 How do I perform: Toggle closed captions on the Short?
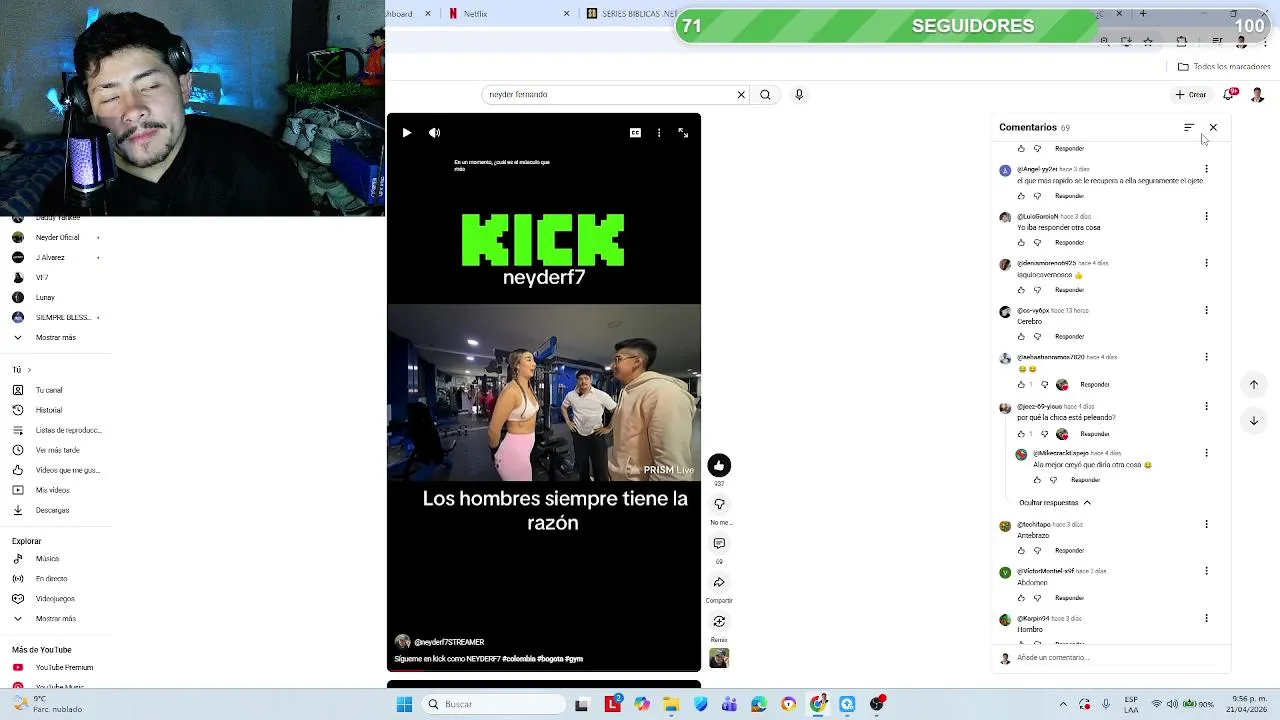click(635, 132)
